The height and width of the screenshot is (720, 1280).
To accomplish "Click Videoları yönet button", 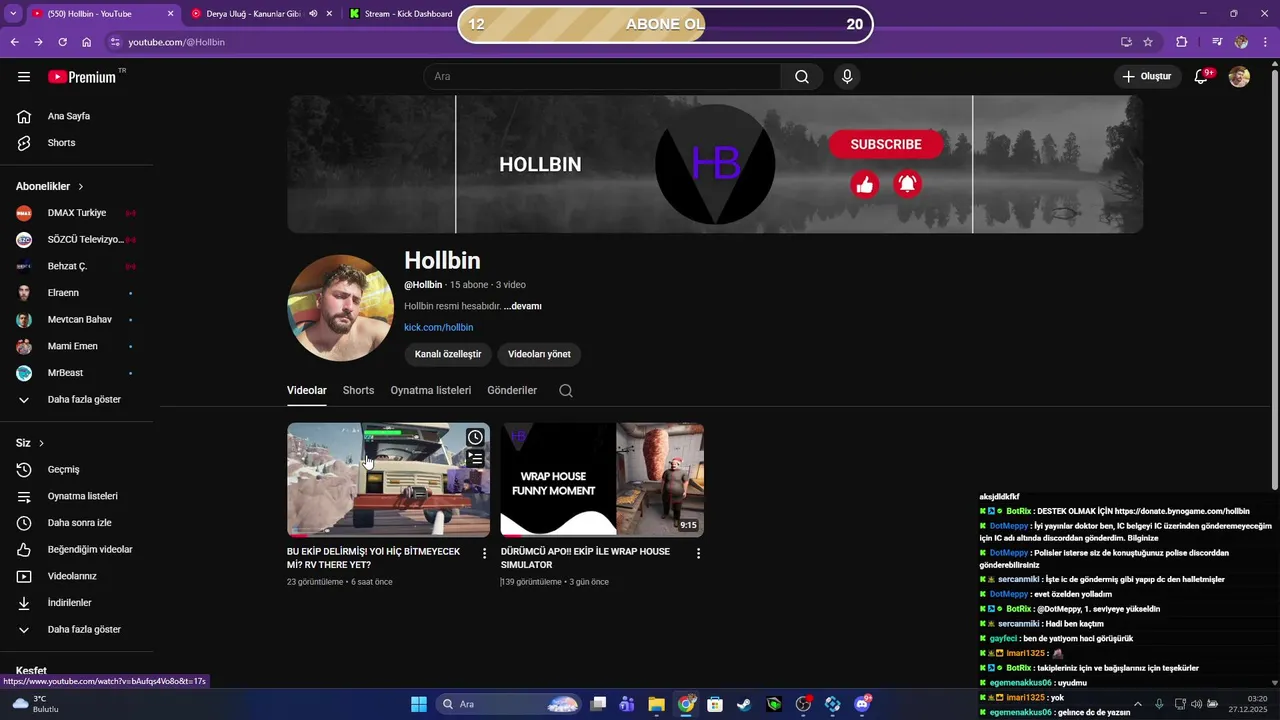I will 539,354.
